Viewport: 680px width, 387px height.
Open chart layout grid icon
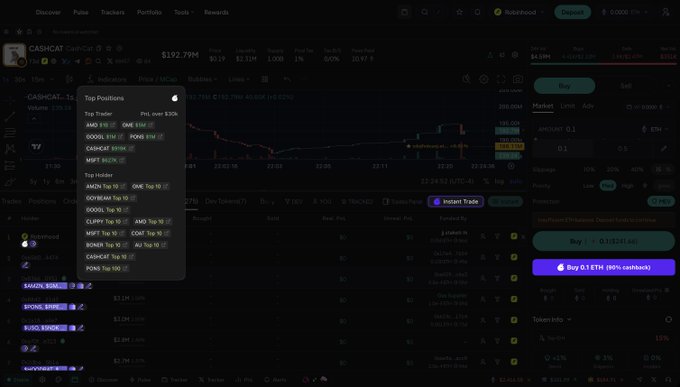(265, 79)
